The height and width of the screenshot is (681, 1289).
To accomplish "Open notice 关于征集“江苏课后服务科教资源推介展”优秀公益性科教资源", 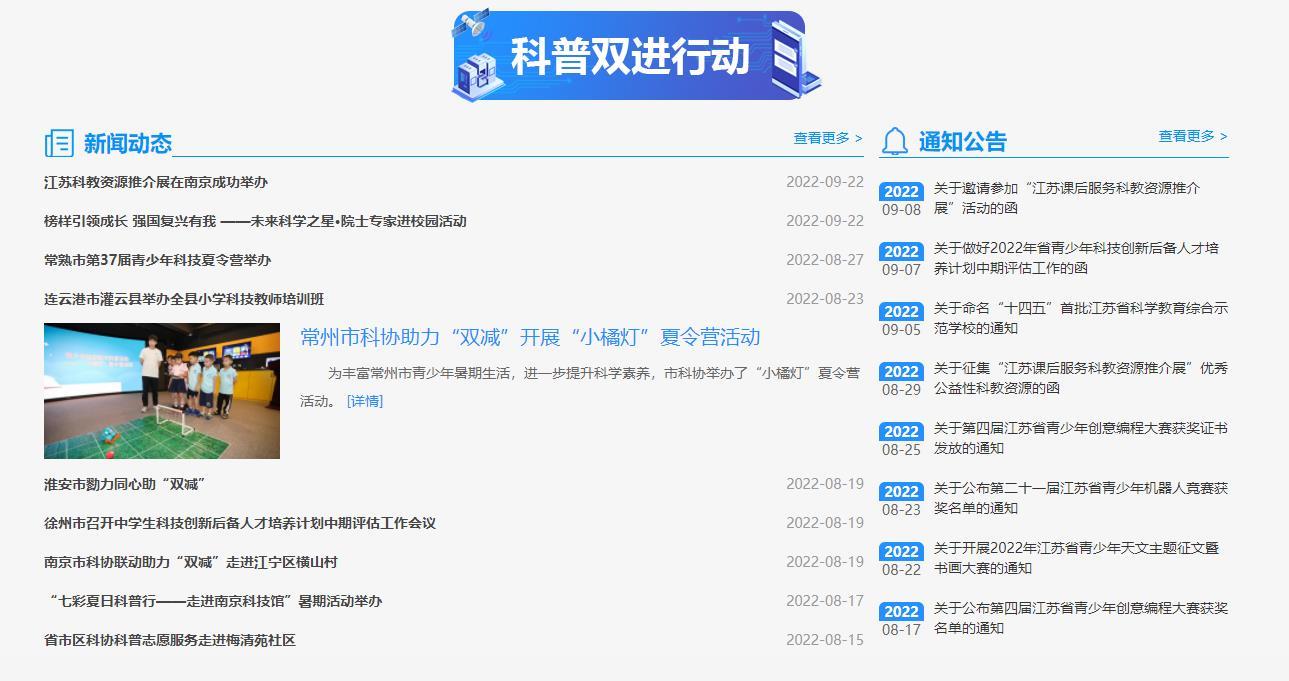I will pos(1080,378).
